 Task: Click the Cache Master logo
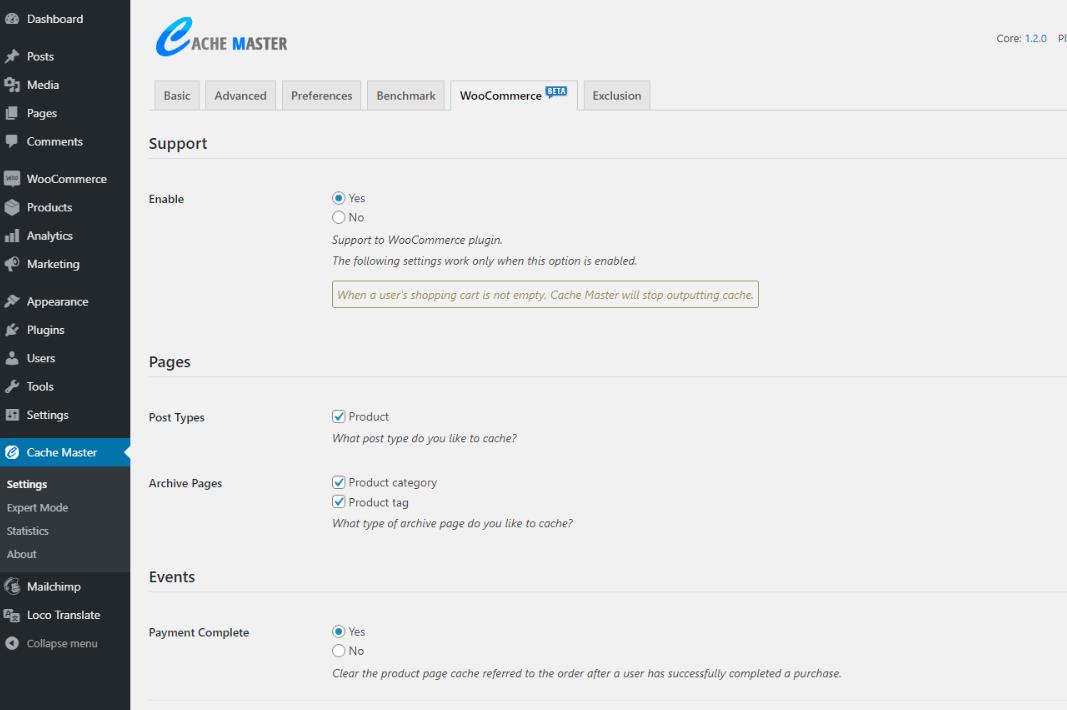pyautogui.click(x=221, y=37)
